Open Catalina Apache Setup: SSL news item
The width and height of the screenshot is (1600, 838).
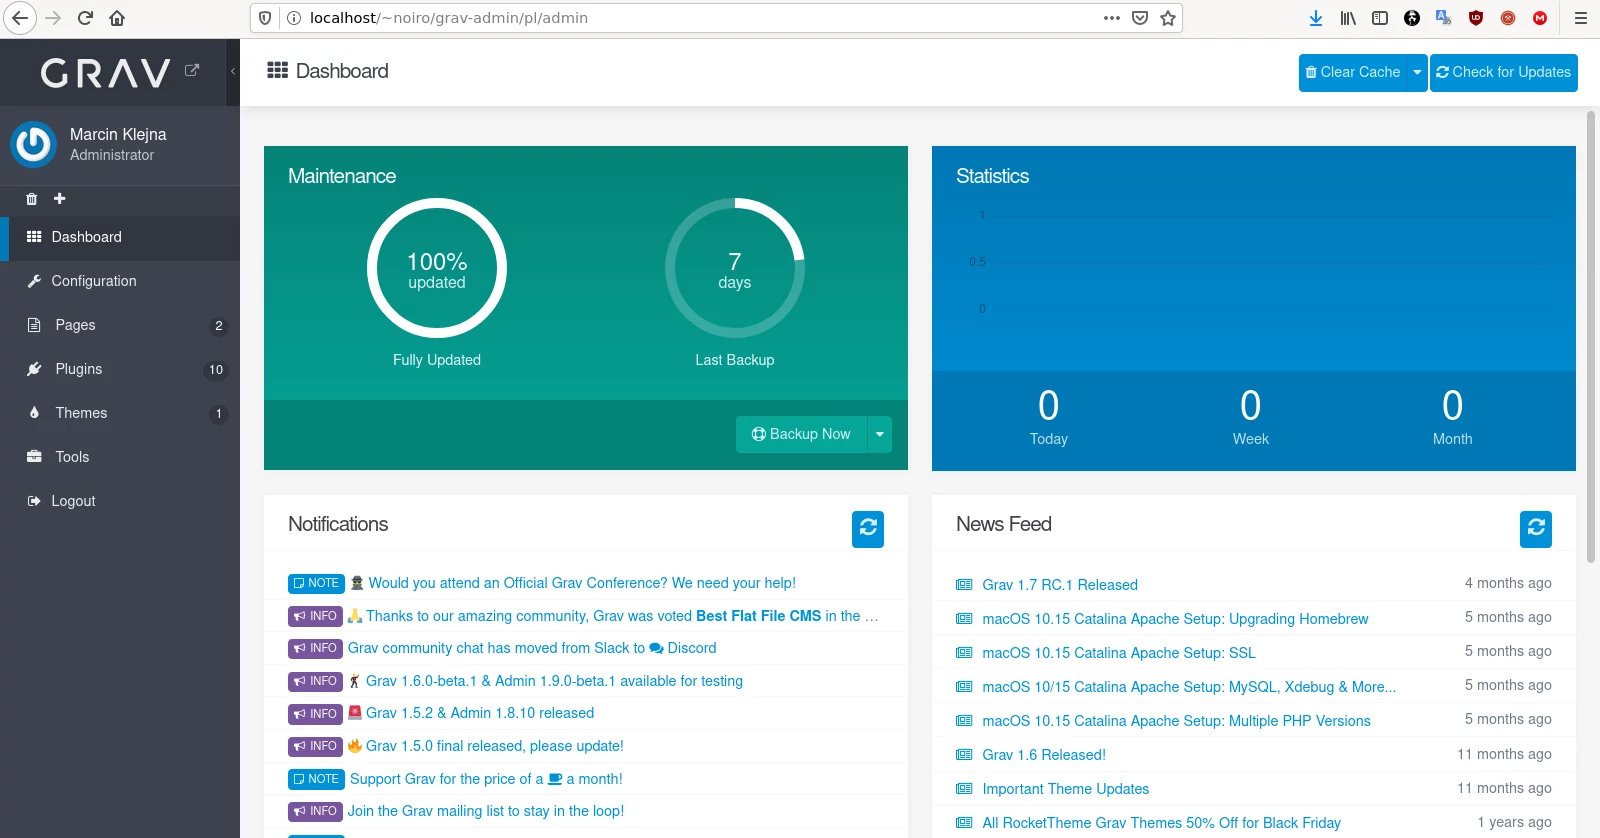pos(1119,653)
